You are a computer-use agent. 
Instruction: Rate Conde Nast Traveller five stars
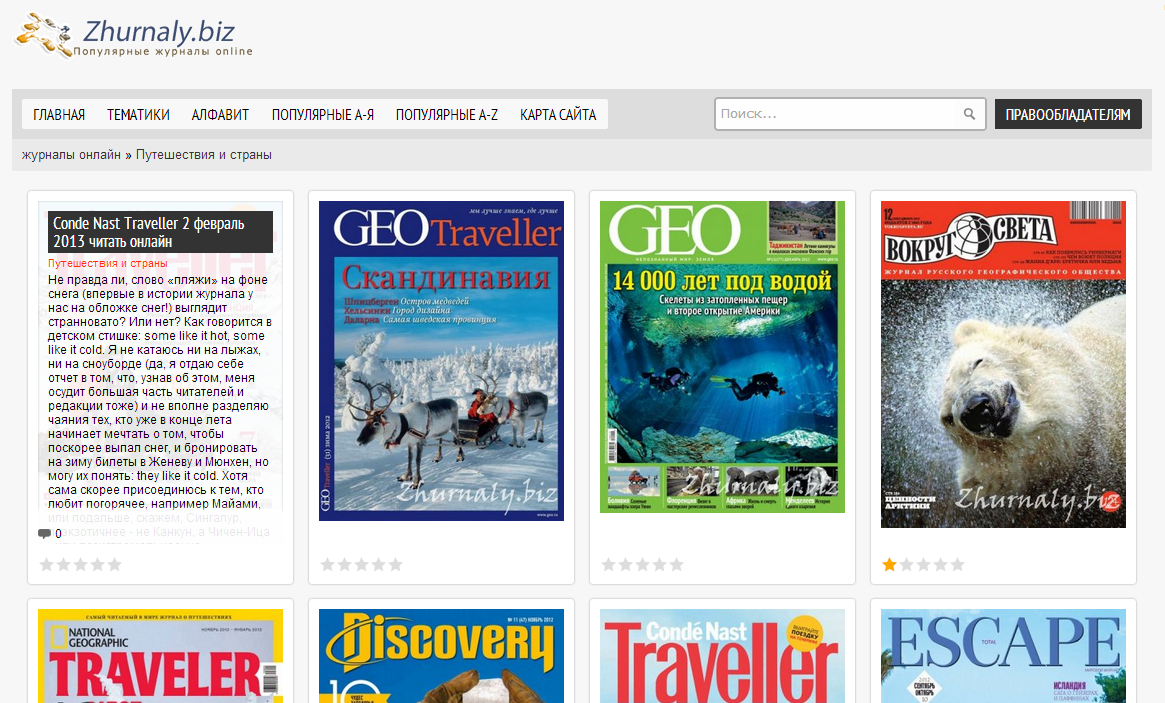(x=114, y=565)
